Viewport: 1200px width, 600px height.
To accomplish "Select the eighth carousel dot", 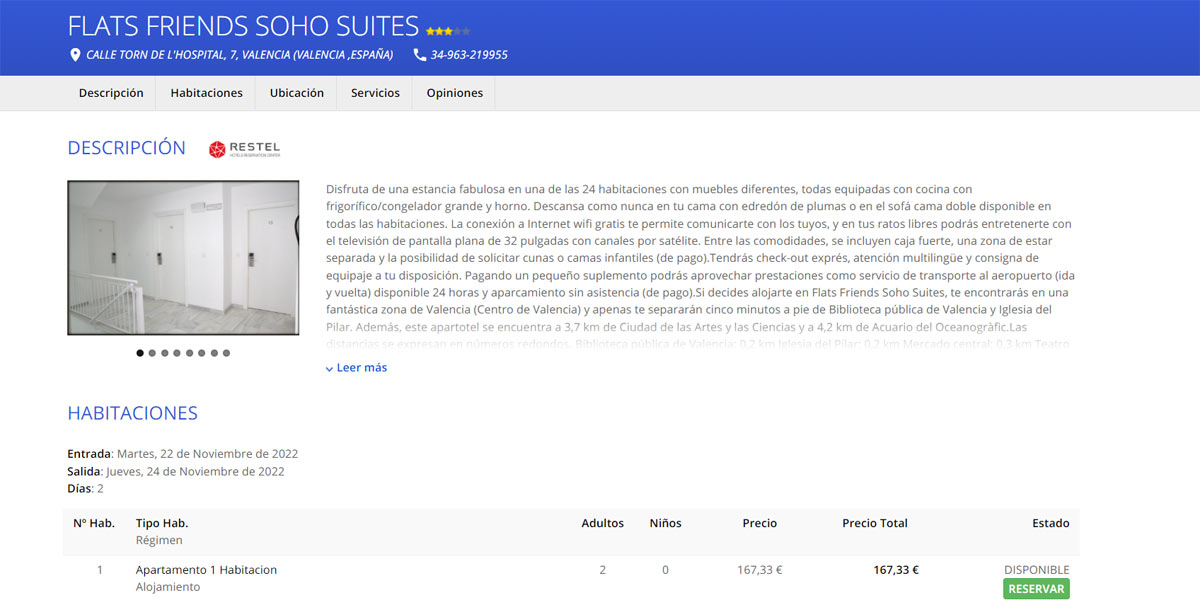I will [x=227, y=353].
